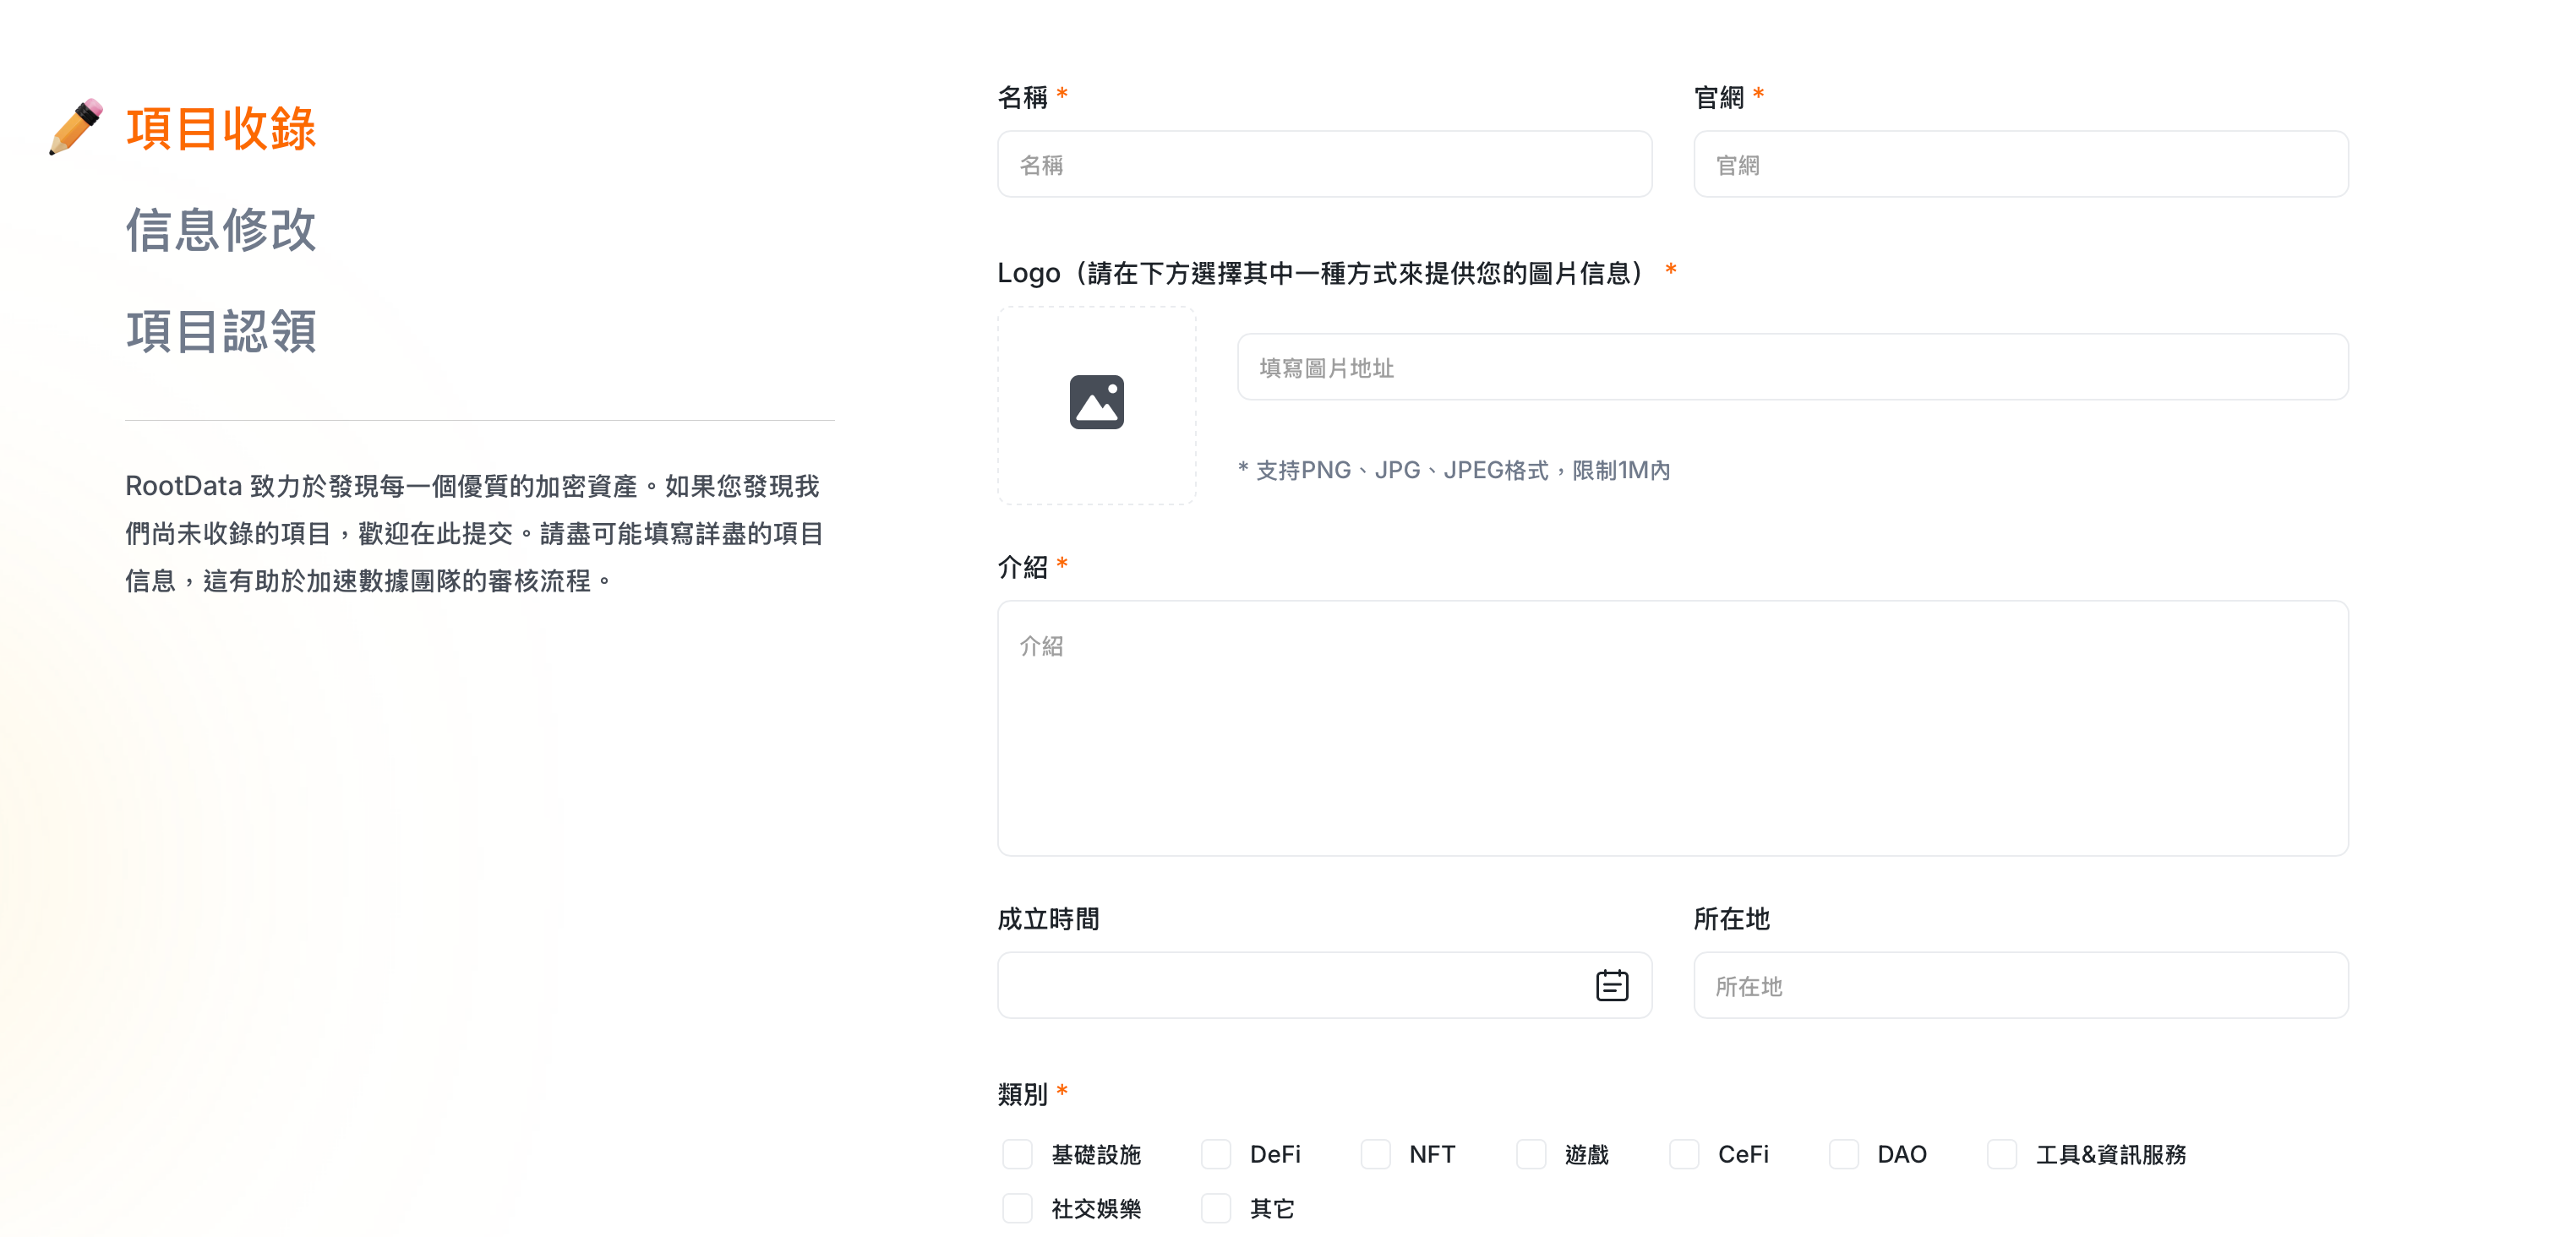
Task: Click the 名稱 input field
Action: (x=1323, y=164)
